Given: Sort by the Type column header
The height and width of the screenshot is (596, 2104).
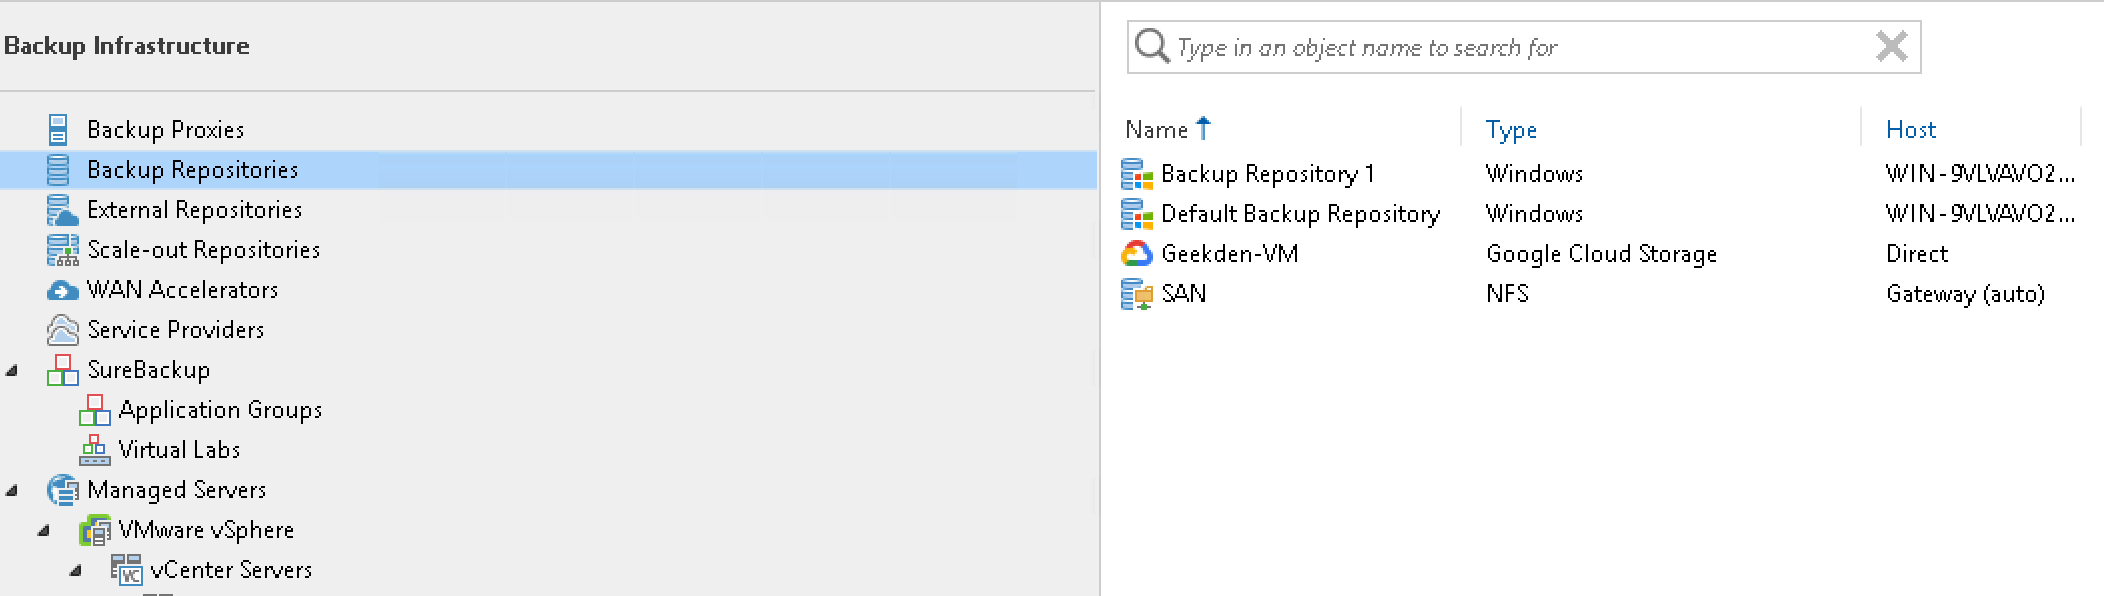Looking at the screenshot, I should tap(1511, 130).
